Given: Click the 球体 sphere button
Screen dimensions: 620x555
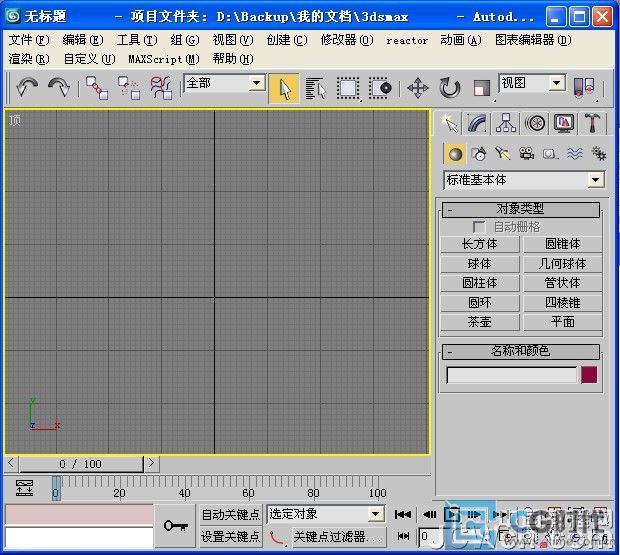Looking at the screenshot, I should click(x=480, y=264).
